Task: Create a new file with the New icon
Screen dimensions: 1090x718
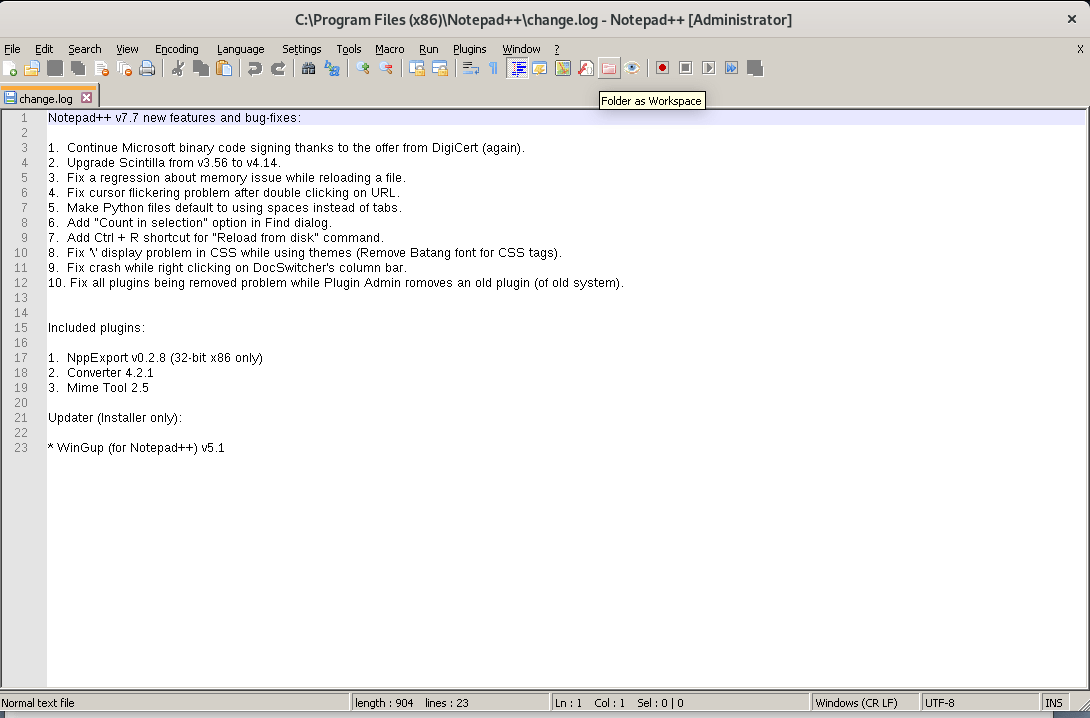Action: [10, 68]
